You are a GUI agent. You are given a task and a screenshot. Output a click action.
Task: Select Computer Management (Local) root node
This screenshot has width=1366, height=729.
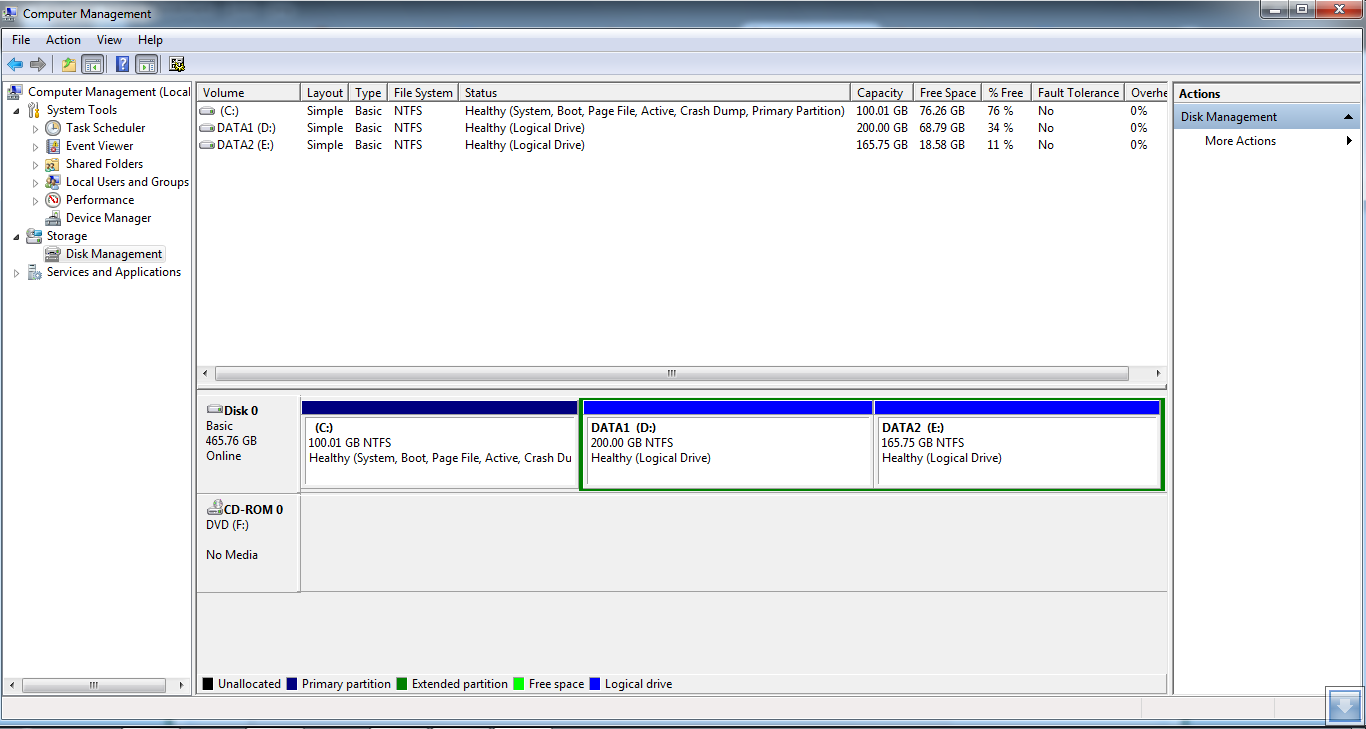109,92
